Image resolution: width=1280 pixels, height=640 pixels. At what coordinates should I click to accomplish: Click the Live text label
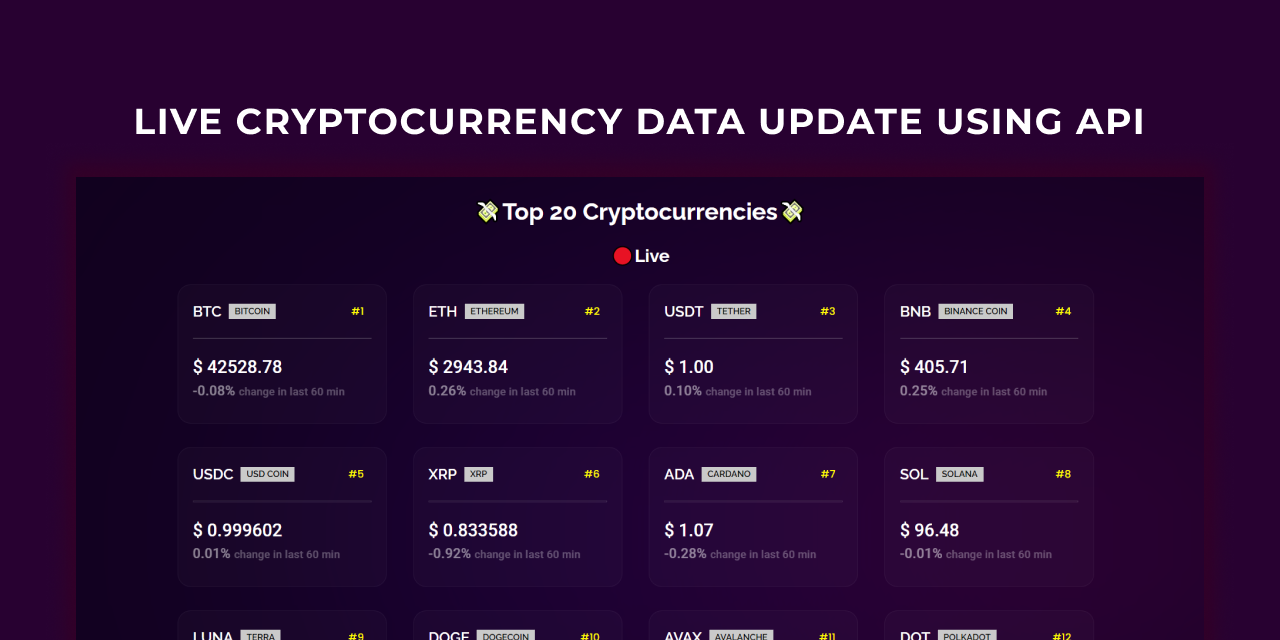tap(650, 255)
